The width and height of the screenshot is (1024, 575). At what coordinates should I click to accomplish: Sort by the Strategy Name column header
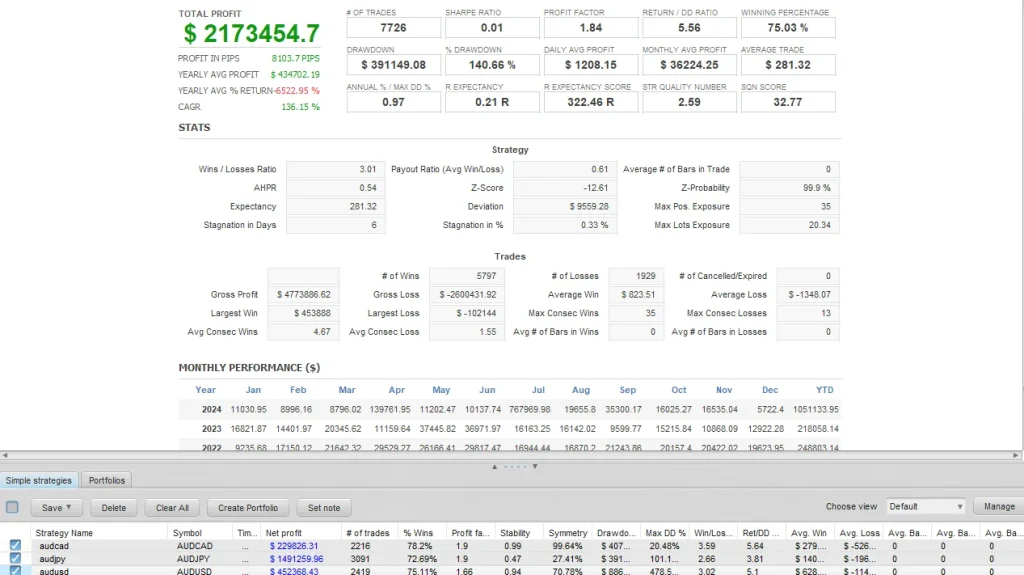(64, 533)
